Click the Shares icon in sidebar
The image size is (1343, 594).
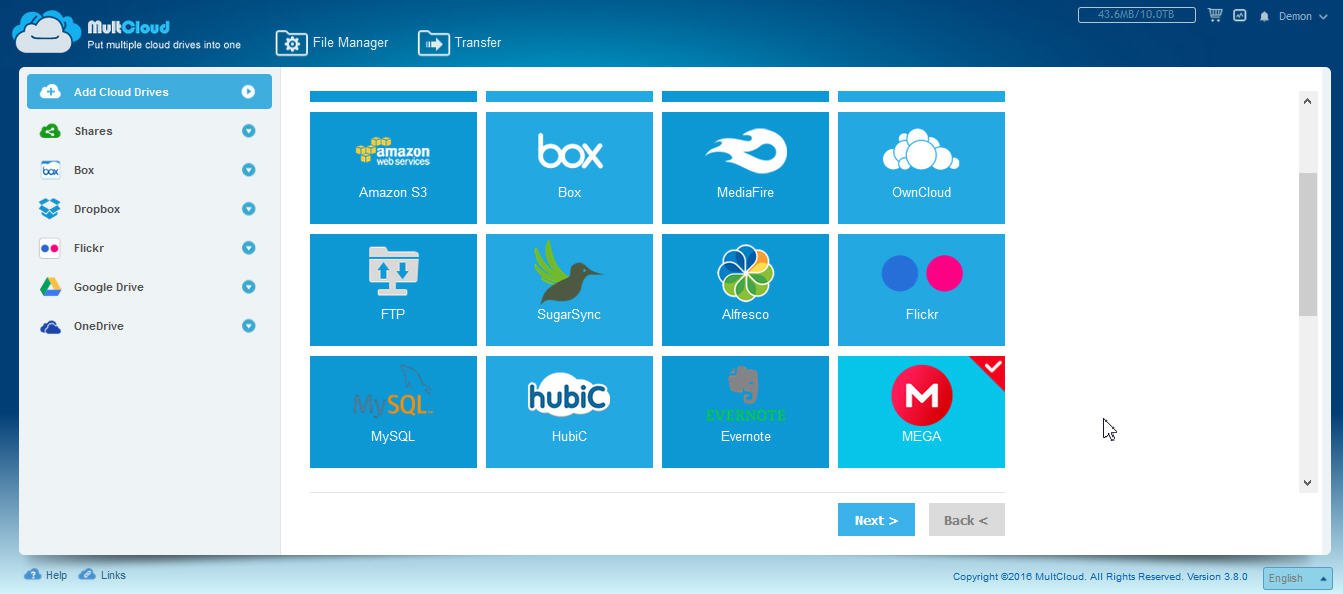50,131
